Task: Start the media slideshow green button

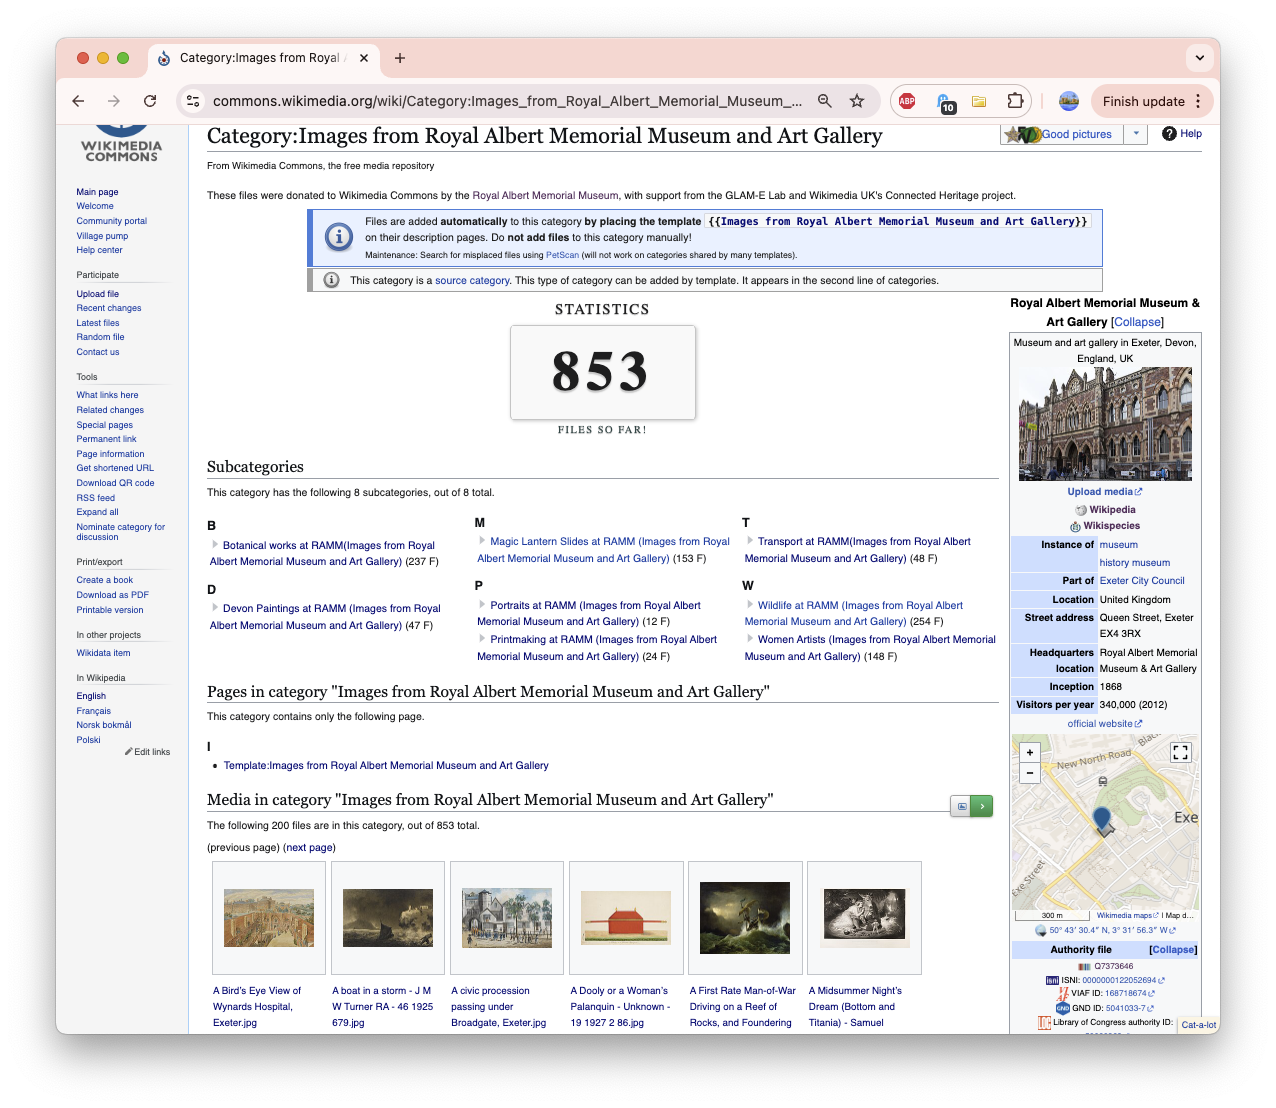Action: (x=982, y=806)
